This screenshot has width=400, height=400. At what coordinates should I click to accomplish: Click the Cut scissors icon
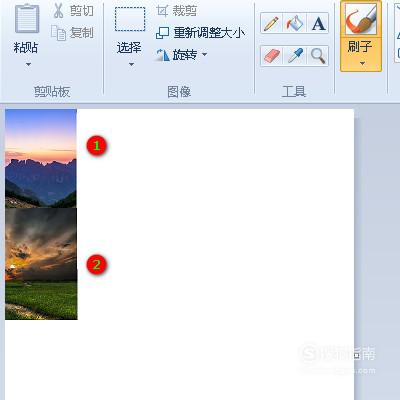pos(59,11)
